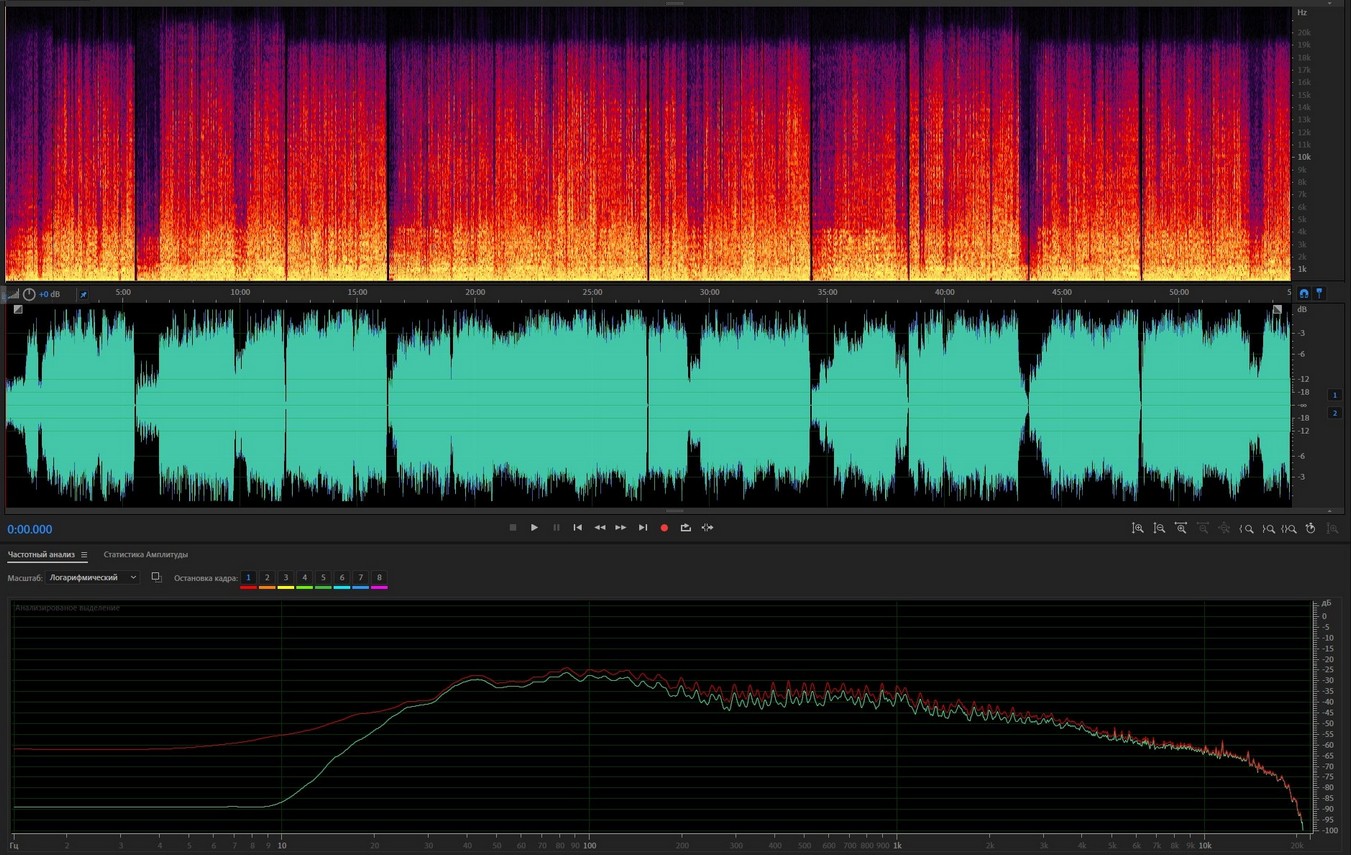
Task: Switch to Статистика Амплитуды tab
Action: (146, 555)
